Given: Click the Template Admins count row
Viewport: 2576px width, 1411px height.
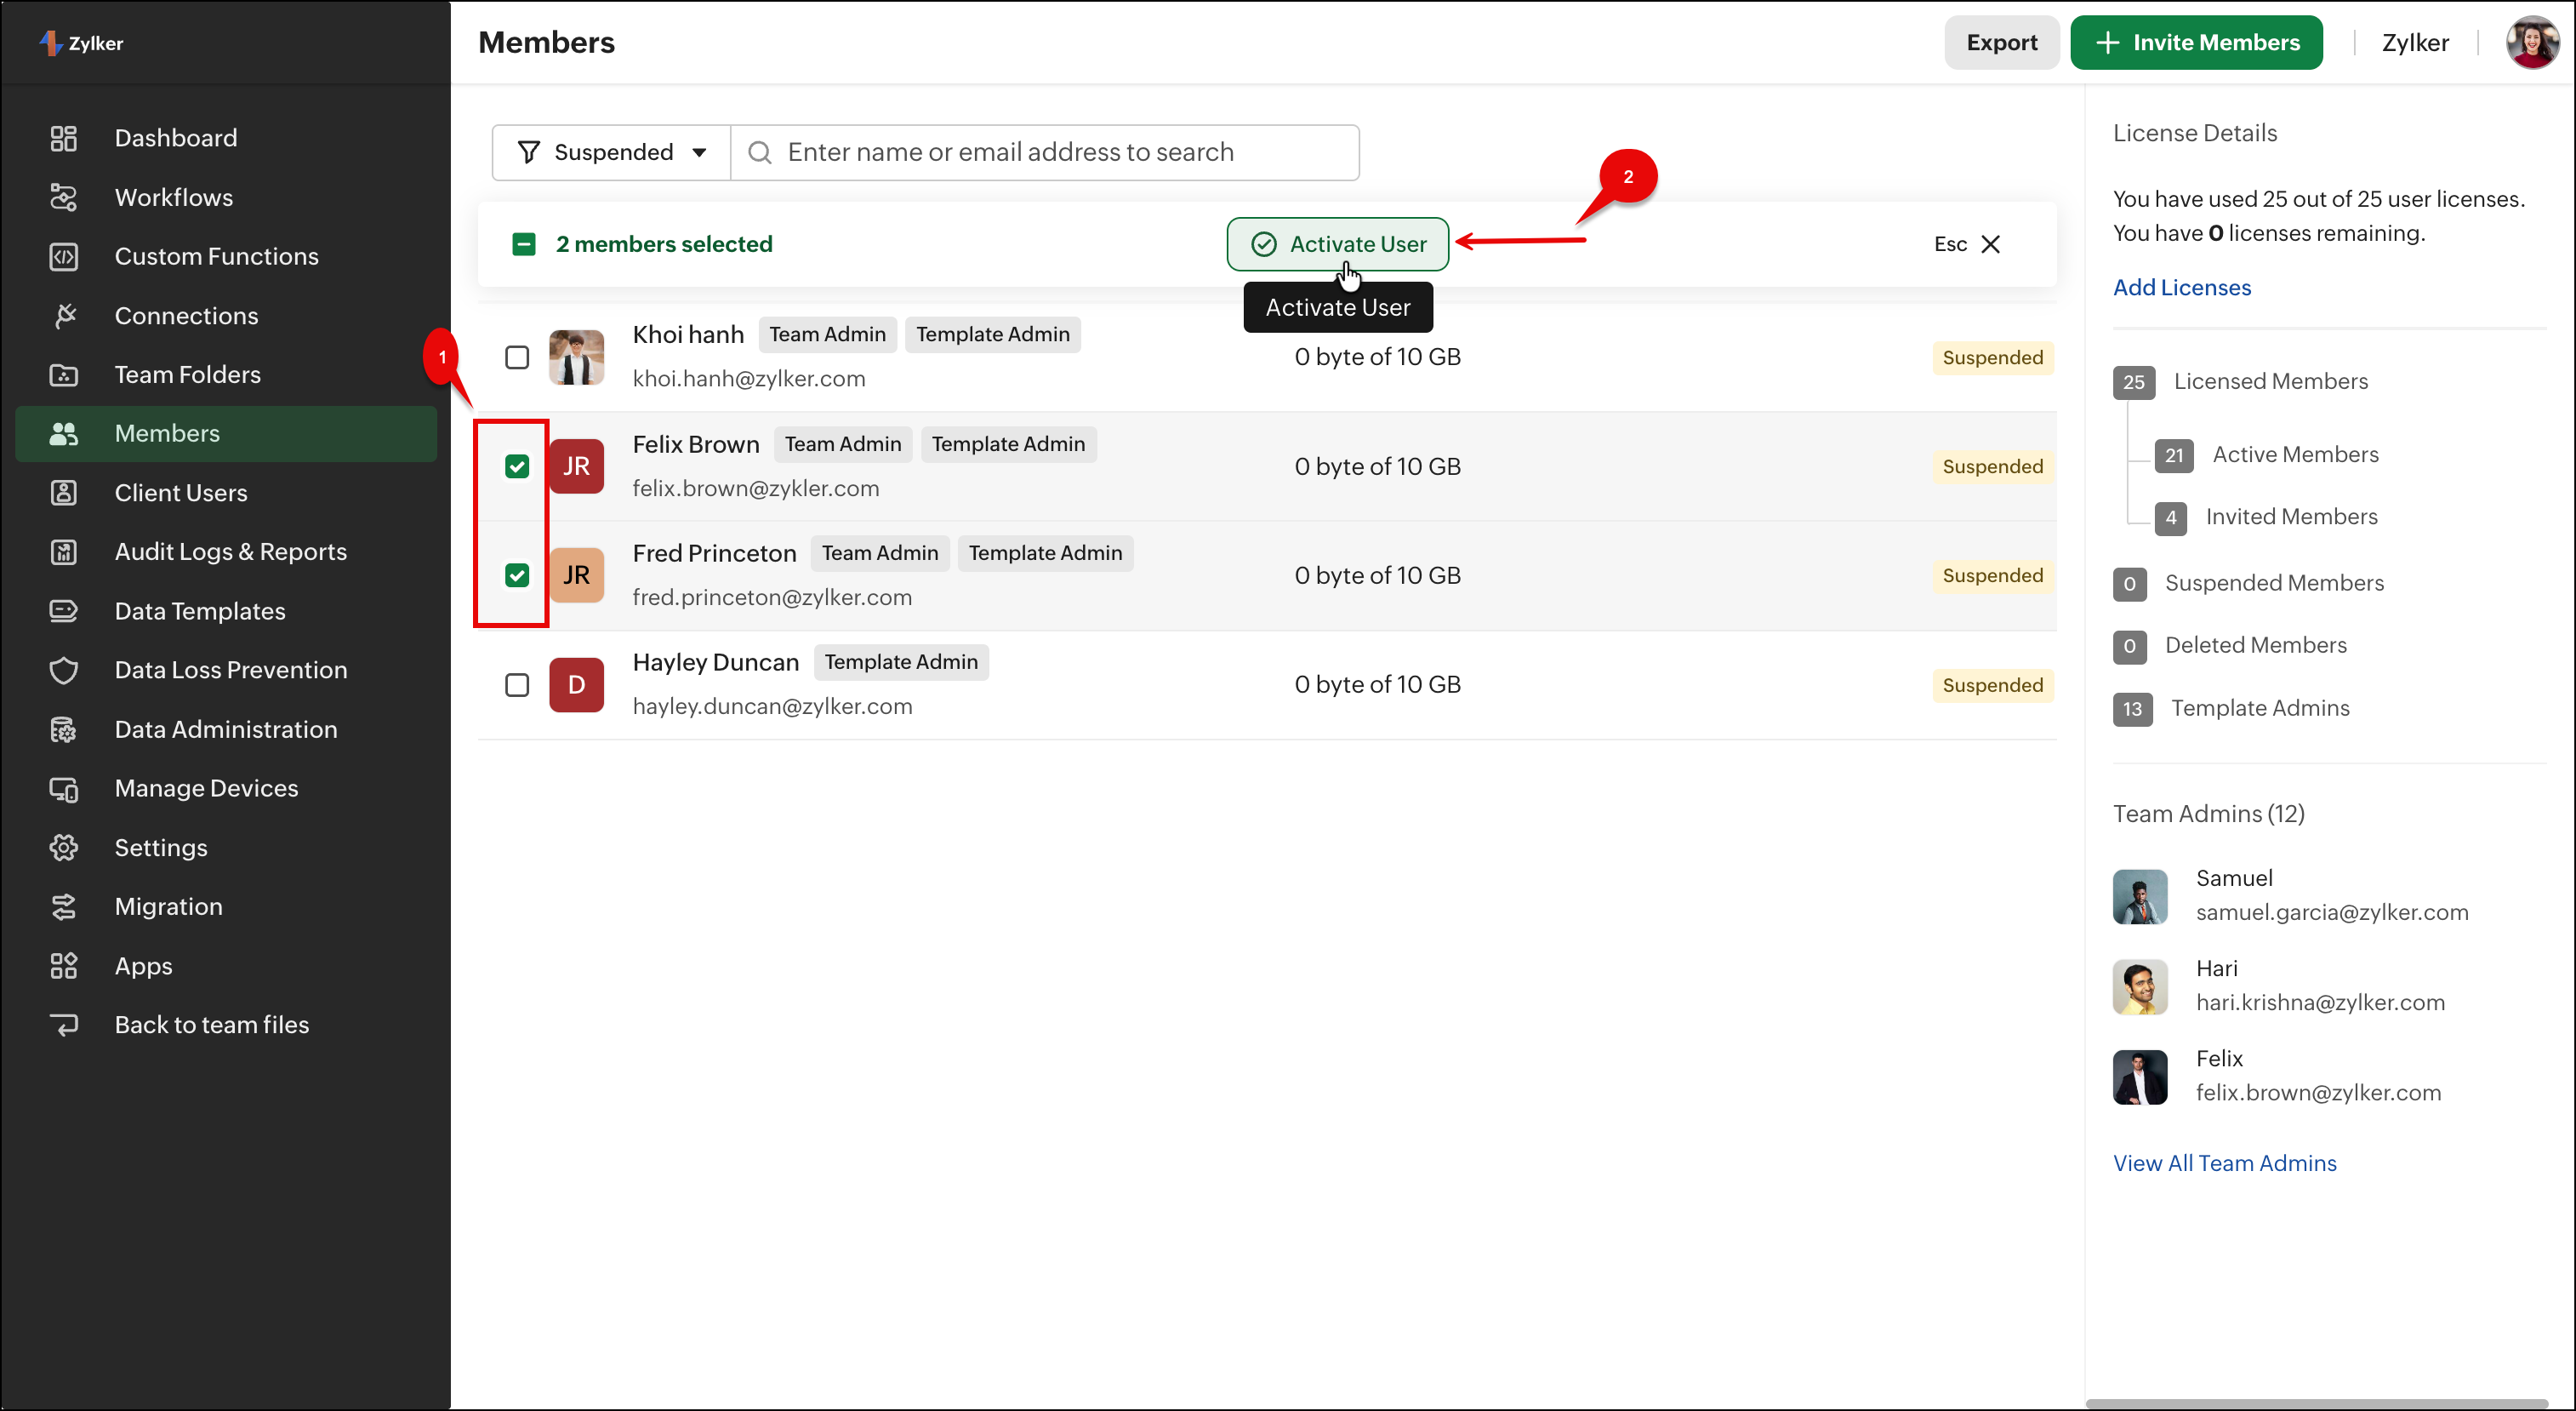Looking at the screenshot, I should click(x=2232, y=708).
